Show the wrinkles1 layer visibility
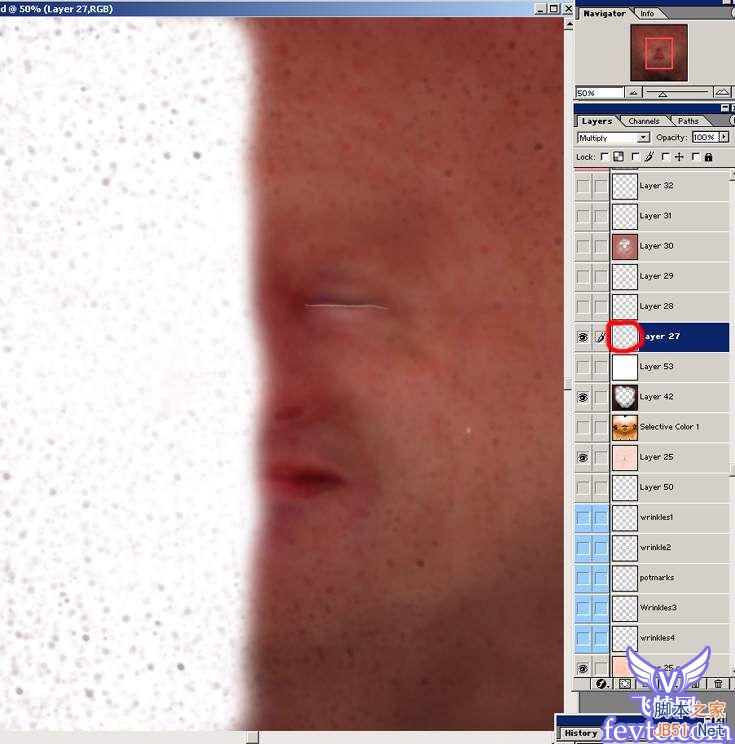Image resolution: width=735 pixels, height=744 pixels. tap(583, 518)
